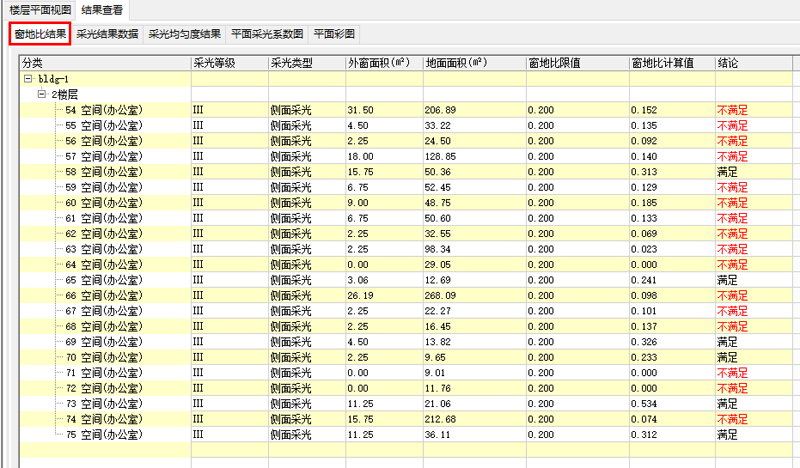The height and width of the screenshot is (468, 800).
Task: Click floor area value 268.09
Action: pos(440,295)
